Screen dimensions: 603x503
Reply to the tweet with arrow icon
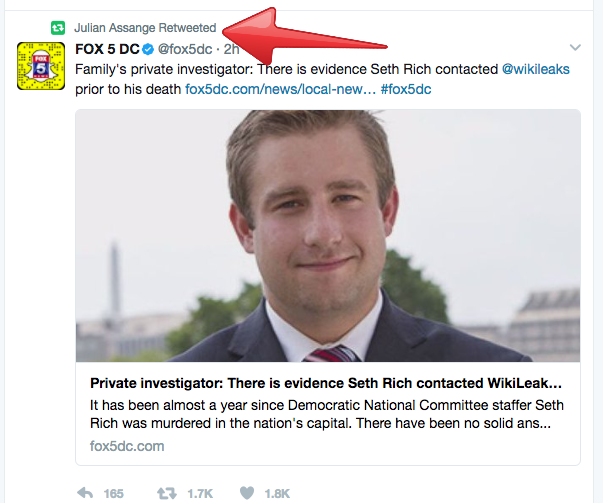pyautogui.click(x=86, y=493)
